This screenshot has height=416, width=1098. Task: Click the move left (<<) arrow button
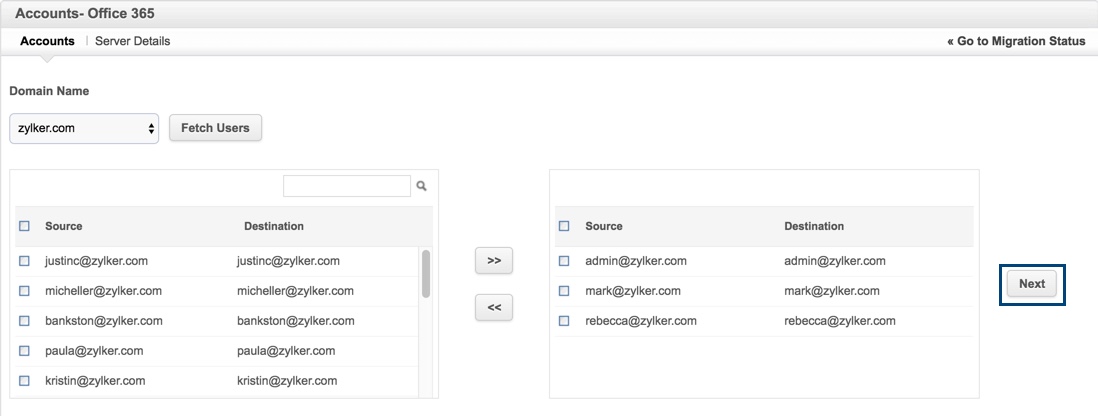click(493, 308)
